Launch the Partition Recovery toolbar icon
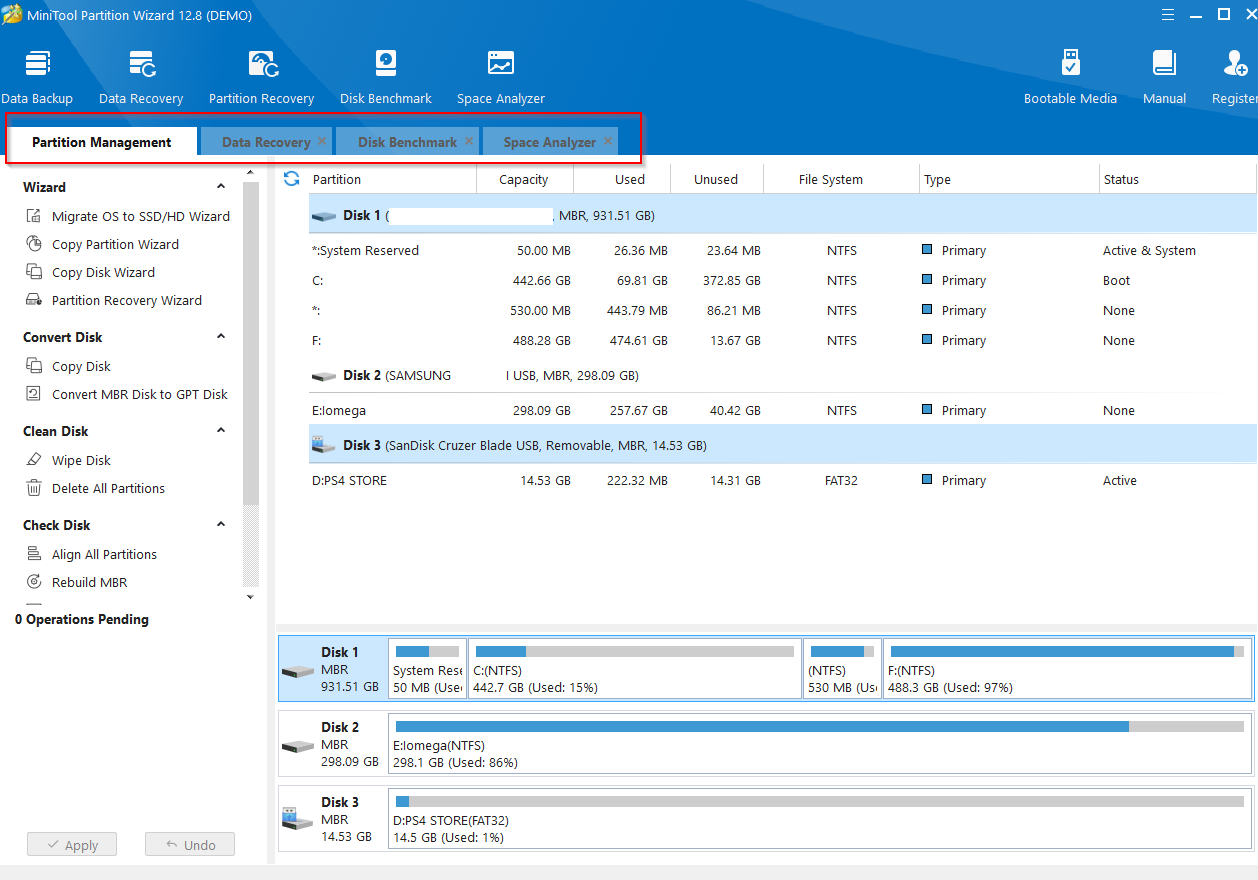Screen dimensions: 1258x880 [262, 76]
